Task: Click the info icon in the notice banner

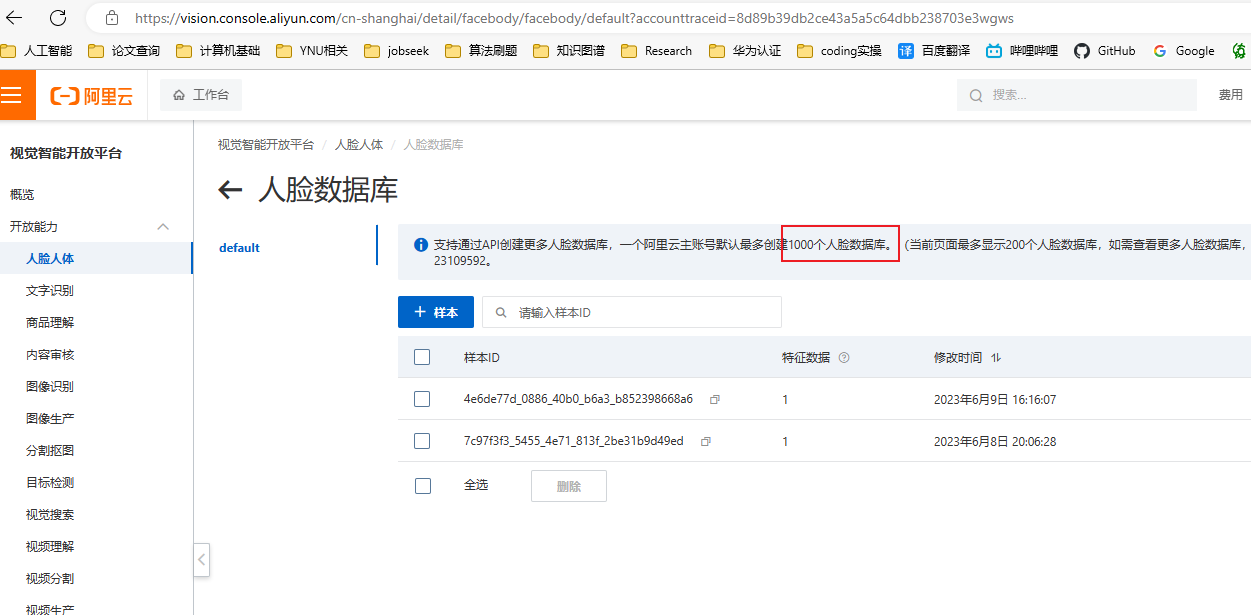Action: (x=421, y=244)
